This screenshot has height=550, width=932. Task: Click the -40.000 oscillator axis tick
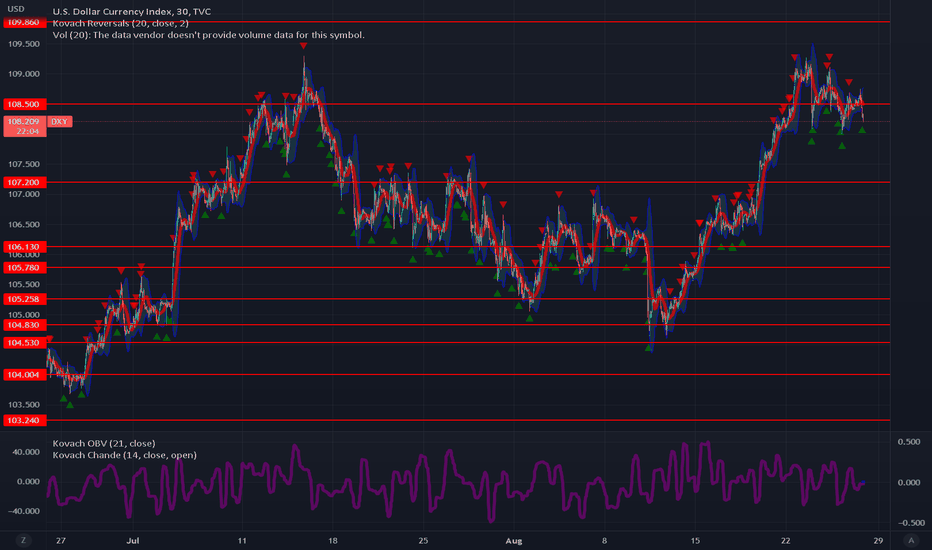click(x=25, y=511)
